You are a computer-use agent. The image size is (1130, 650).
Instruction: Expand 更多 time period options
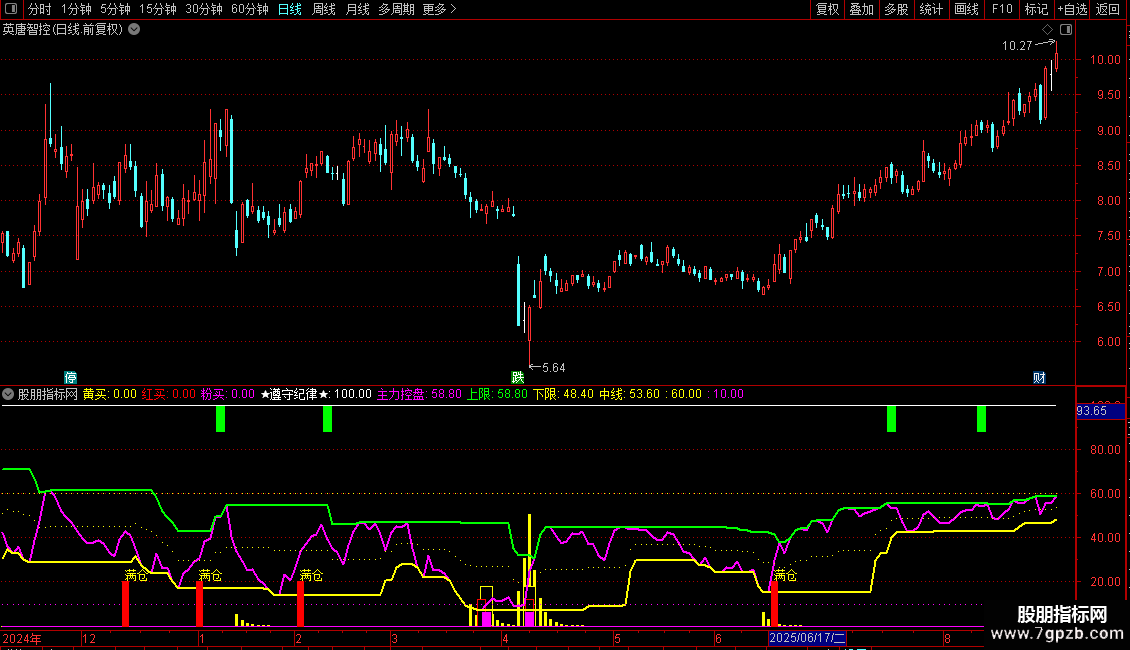(x=439, y=10)
